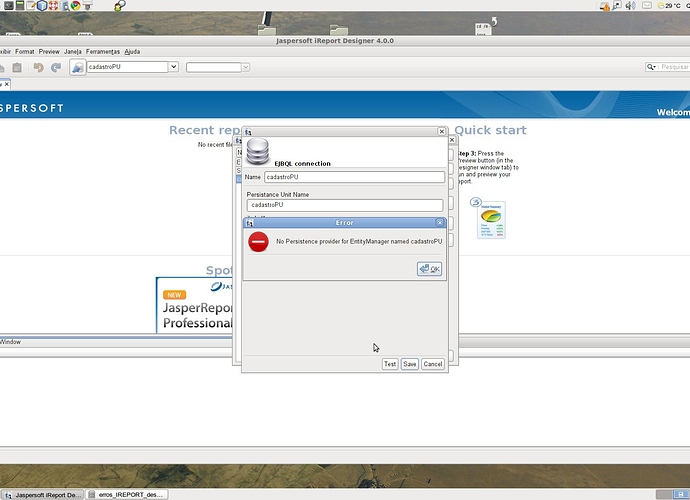Confirm the error with the OK button
This screenshot has width=690, height=500.
click(x=429, y=269)
